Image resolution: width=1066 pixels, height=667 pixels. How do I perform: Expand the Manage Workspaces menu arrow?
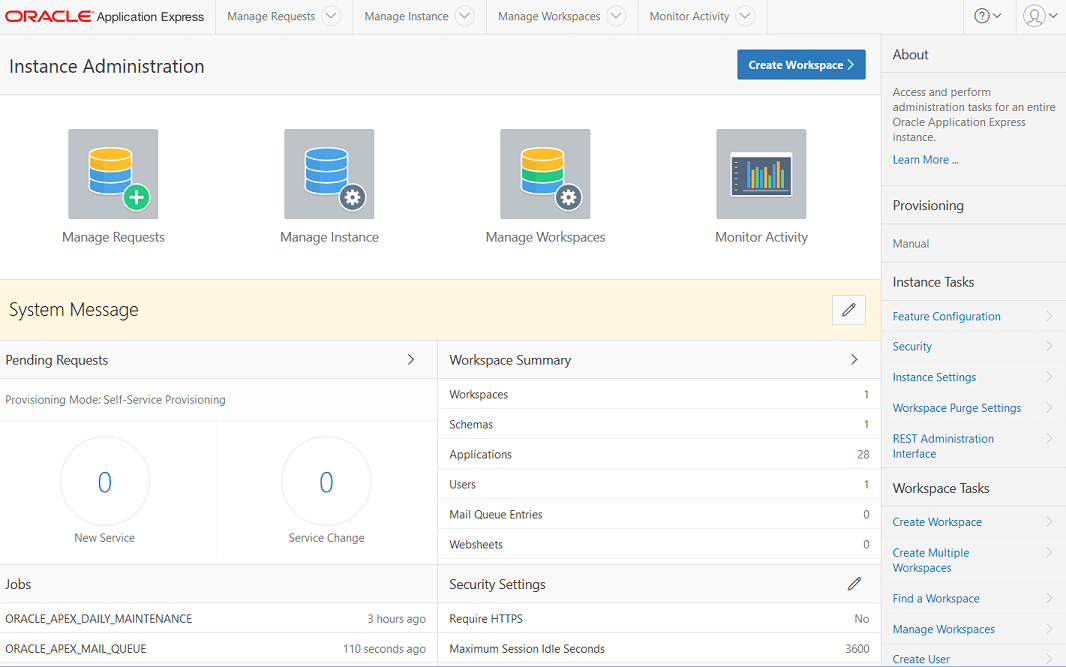[x=616, y=16]
